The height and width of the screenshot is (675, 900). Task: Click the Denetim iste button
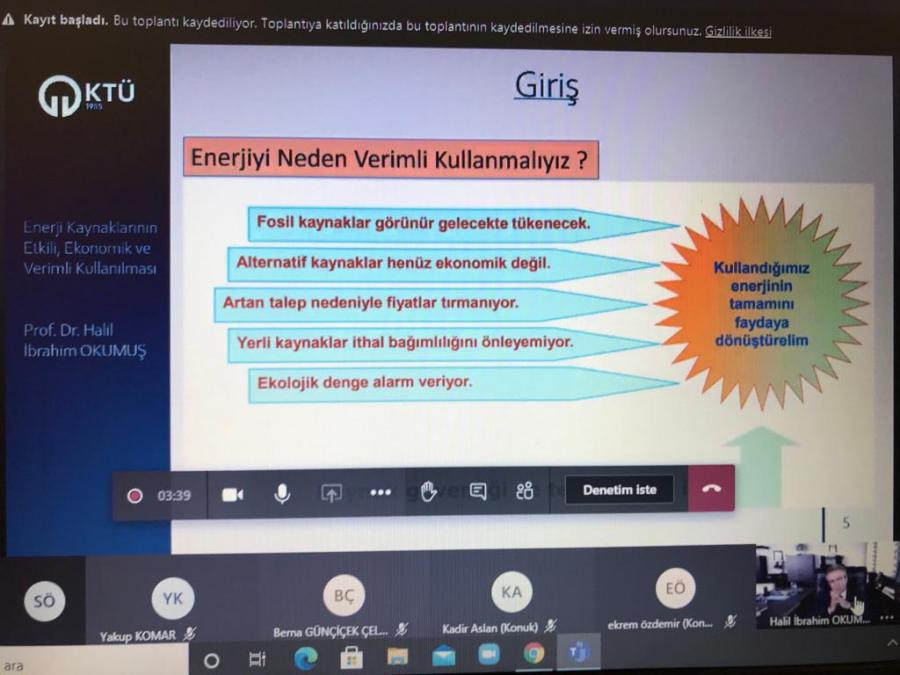(x=620, y=490)
